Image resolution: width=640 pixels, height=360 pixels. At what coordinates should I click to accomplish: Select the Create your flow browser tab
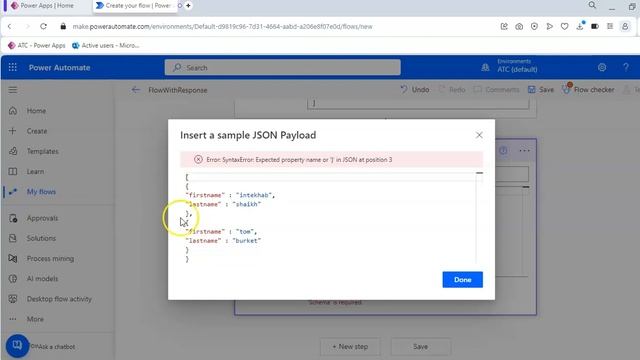[135, 6]
